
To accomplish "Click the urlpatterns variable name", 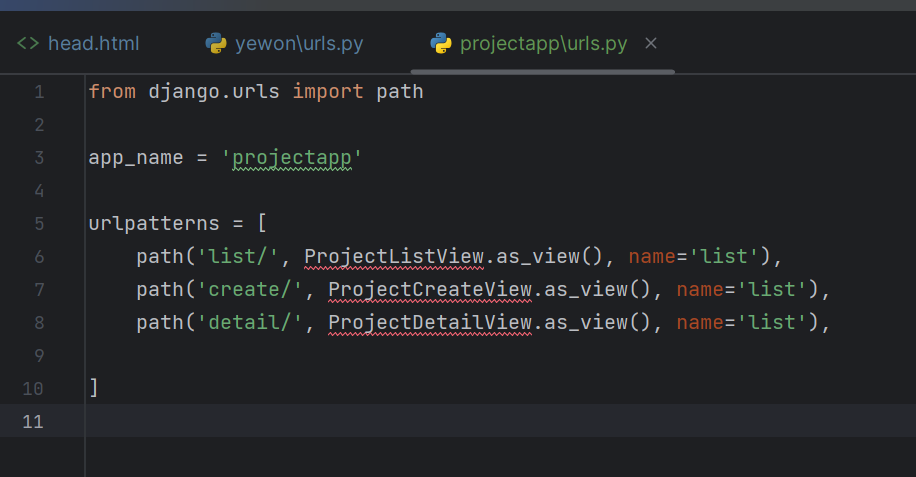I will click(x=154, y=224).
